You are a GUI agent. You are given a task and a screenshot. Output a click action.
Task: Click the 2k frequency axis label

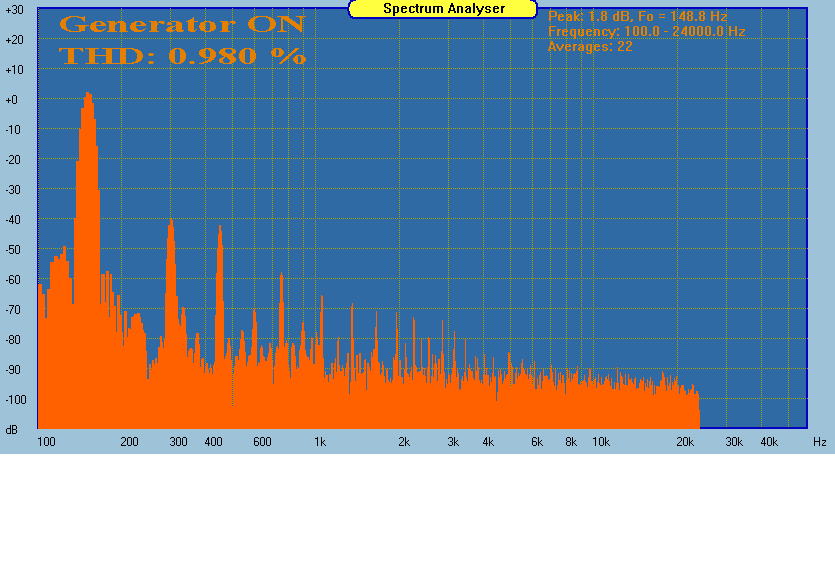[404, 442]
